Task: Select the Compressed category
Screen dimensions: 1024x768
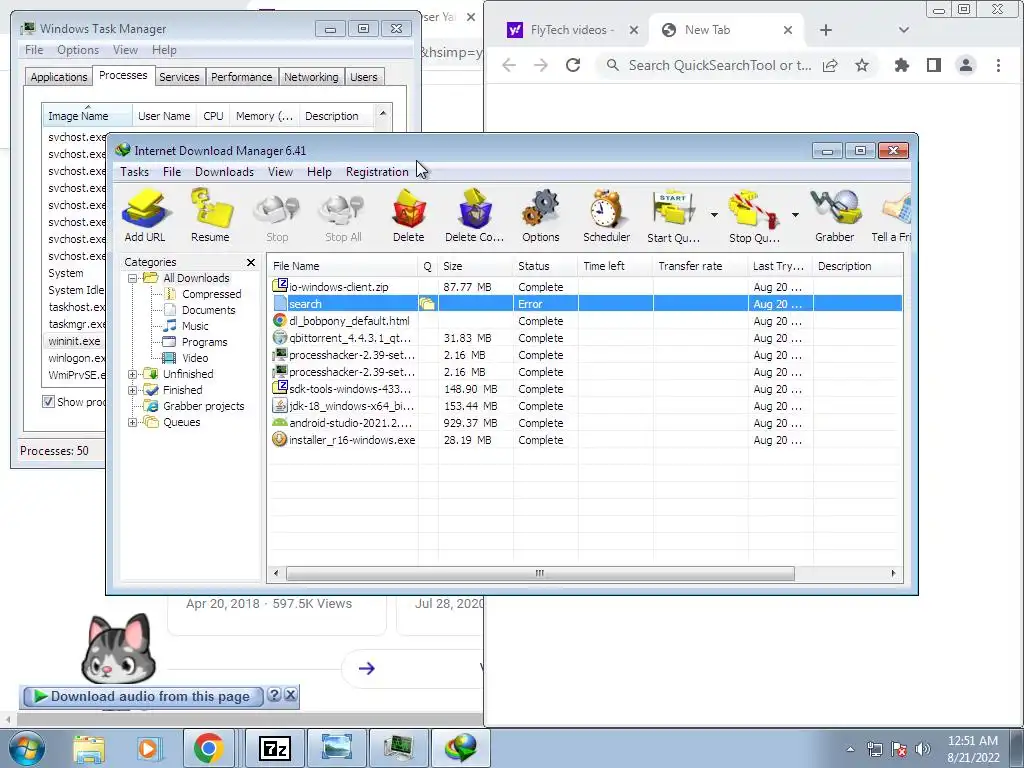Action: click(x=212, y=294)
